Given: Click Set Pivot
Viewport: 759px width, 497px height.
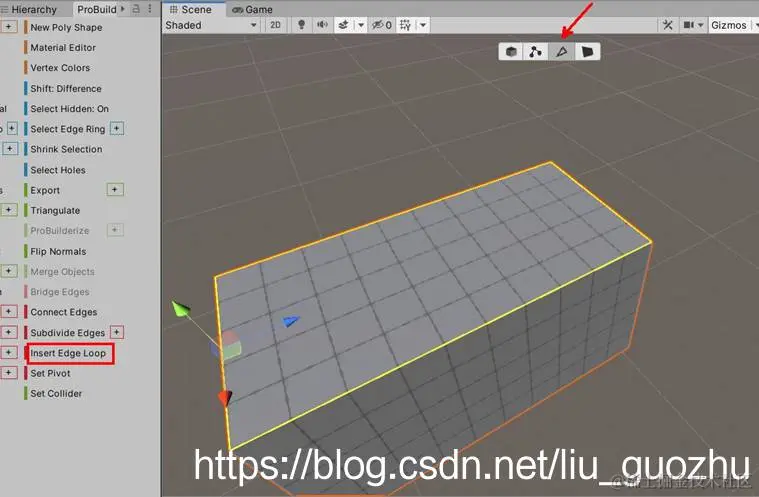Looking at the screenshot, I should pyautogui.click(x=50, y=374).
